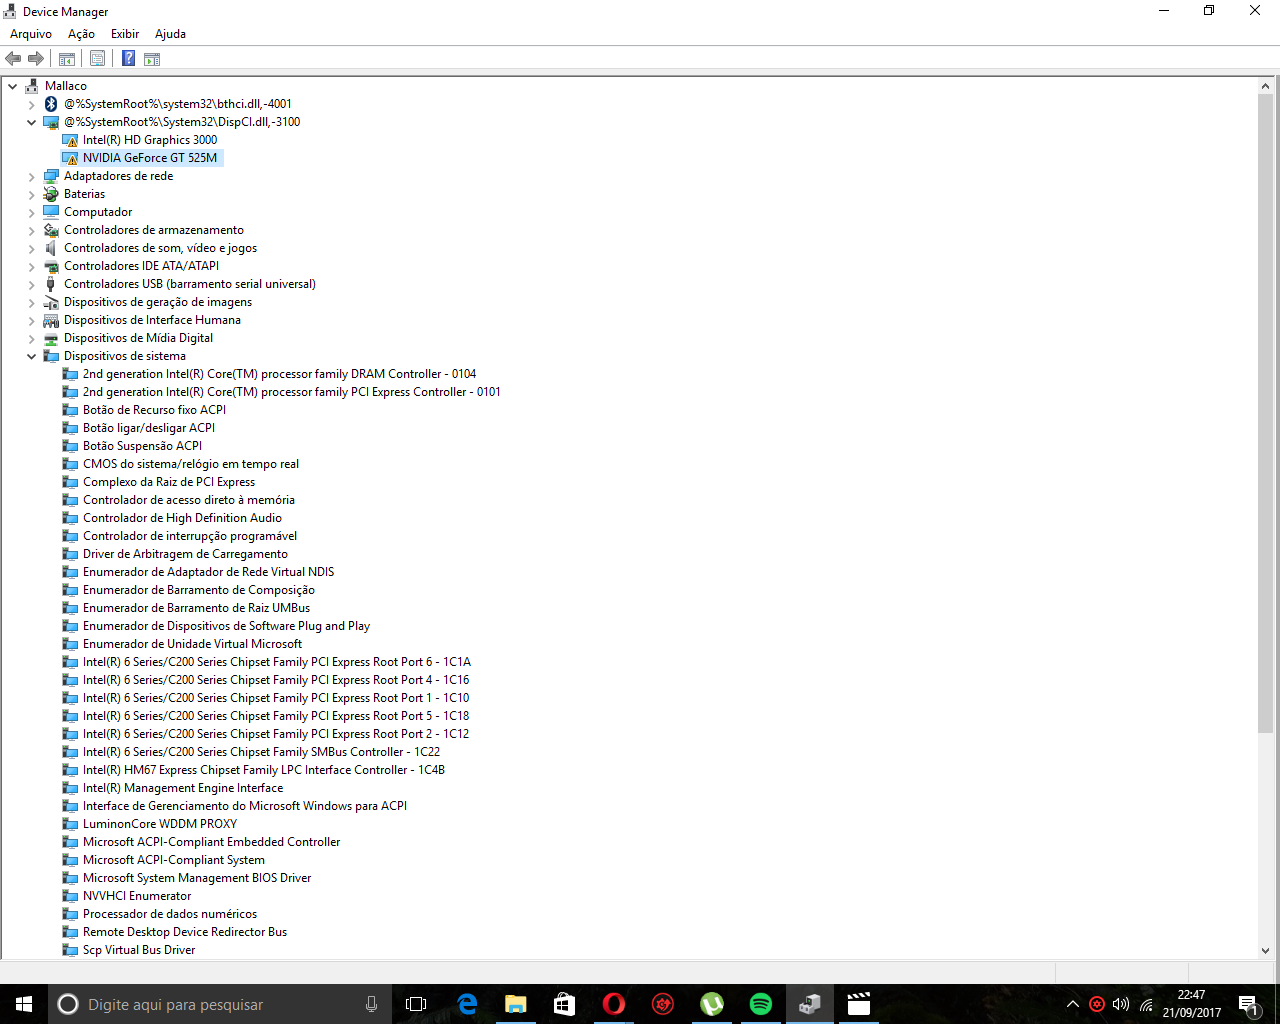The image size is (1280, 1024).
Task: Select the Bluetooth category icon
Action: (51, 104)
